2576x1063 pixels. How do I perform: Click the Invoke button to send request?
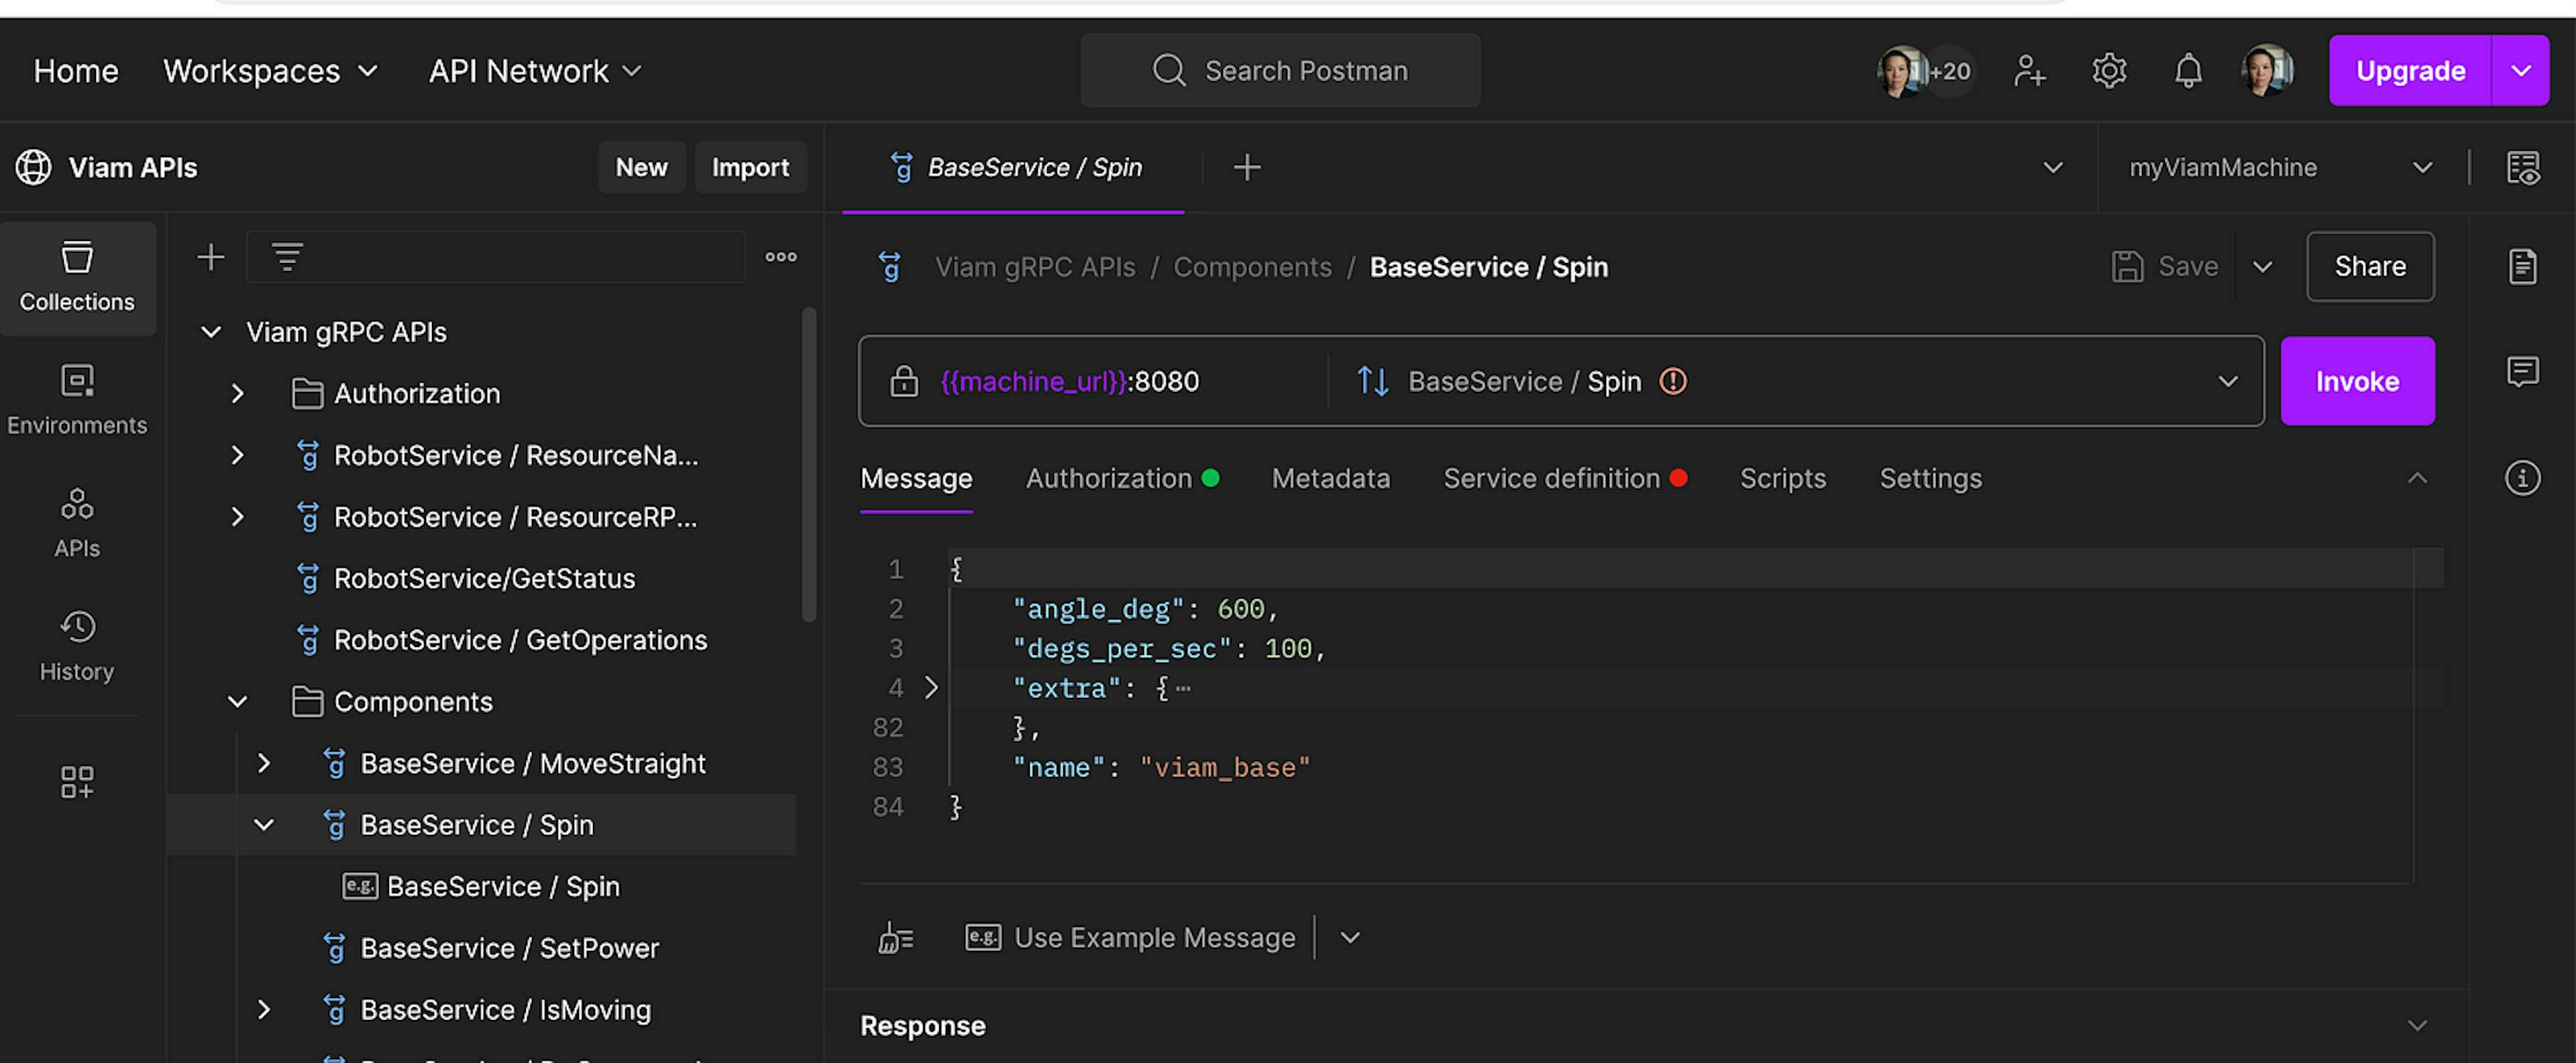[x=2357, y=380]
